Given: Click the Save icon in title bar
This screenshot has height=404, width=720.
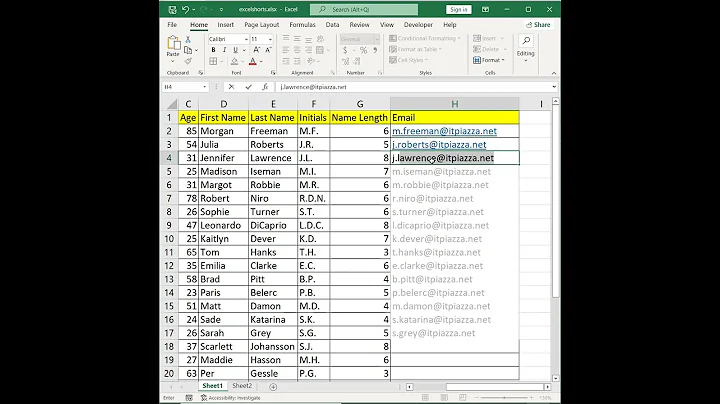Looking at the screenshot, I should pos(172,9).
